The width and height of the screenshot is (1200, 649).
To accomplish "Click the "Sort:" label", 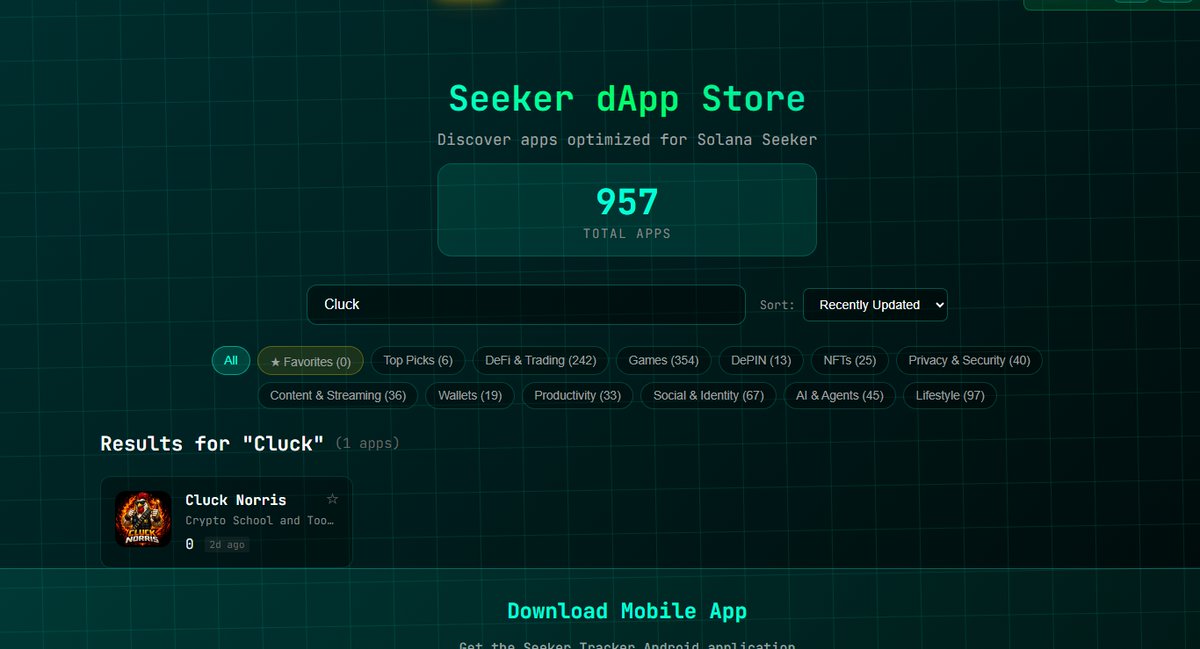I will tap(777, 305).
